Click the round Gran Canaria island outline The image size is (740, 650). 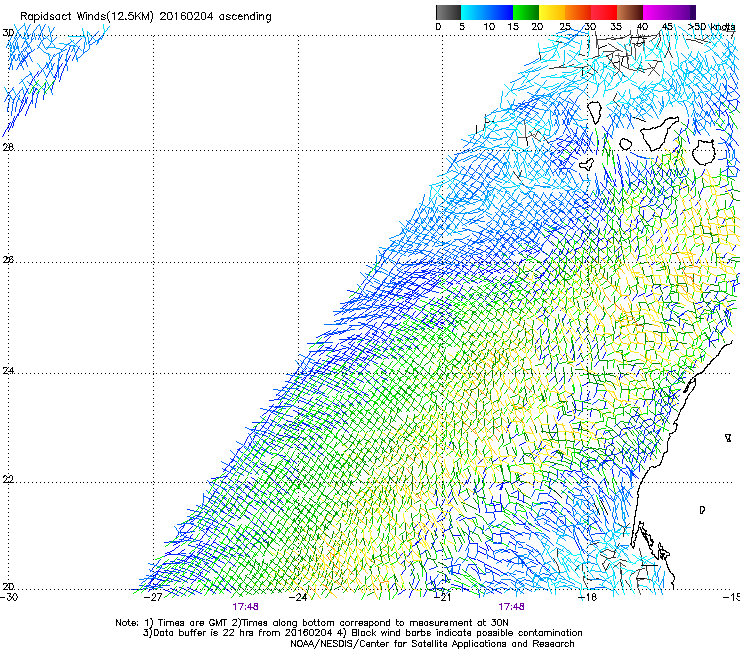tap(704, 152)
